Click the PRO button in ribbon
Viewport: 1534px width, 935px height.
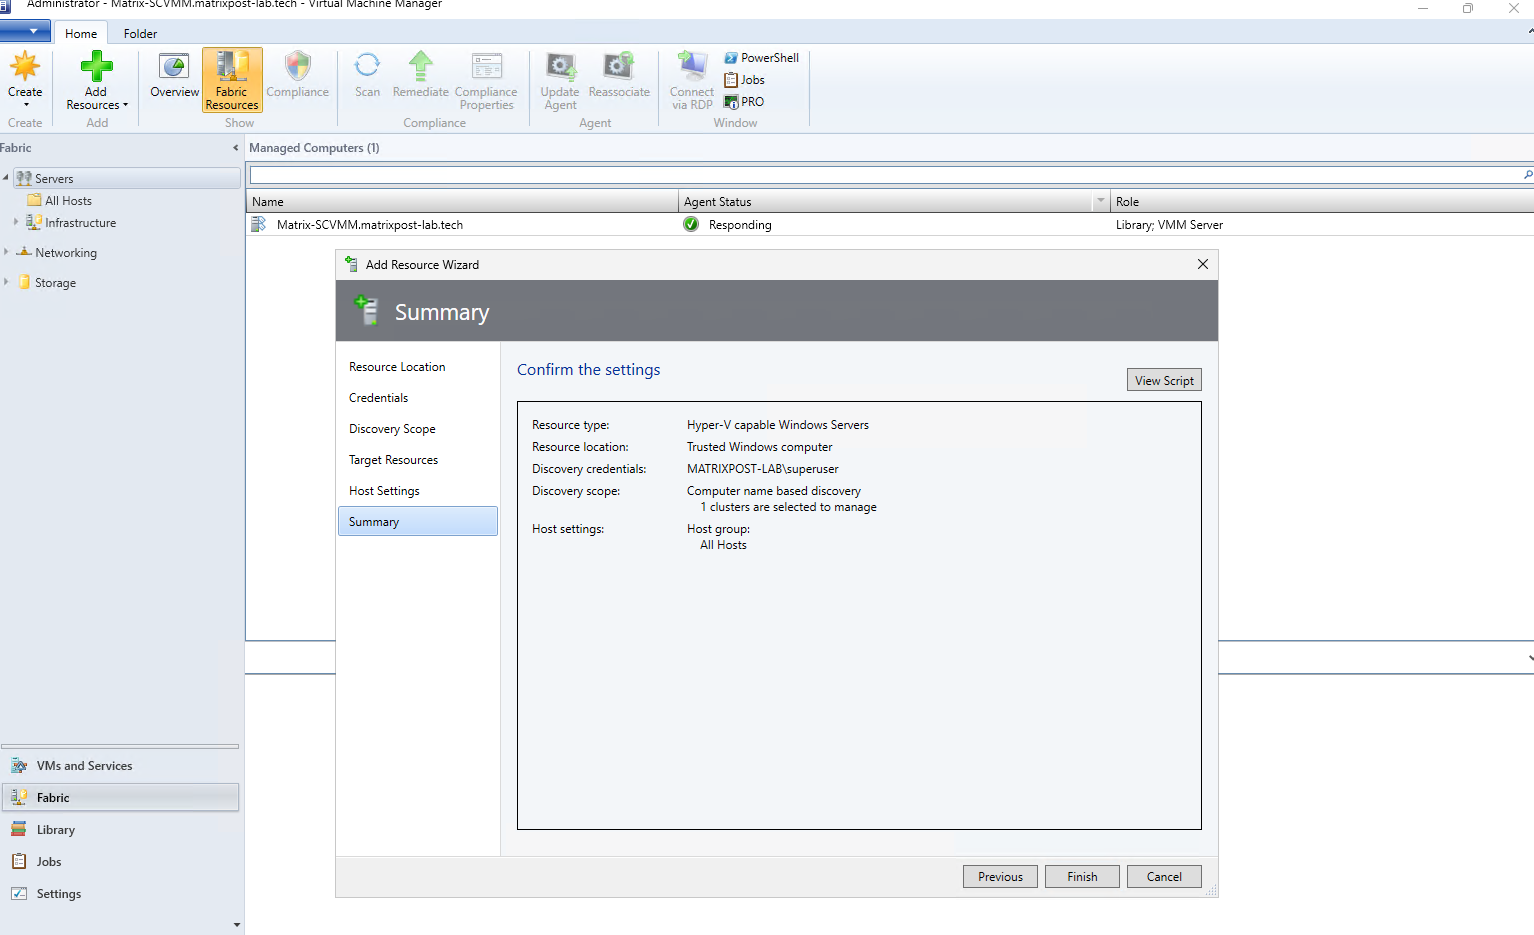tap(745, 102)
